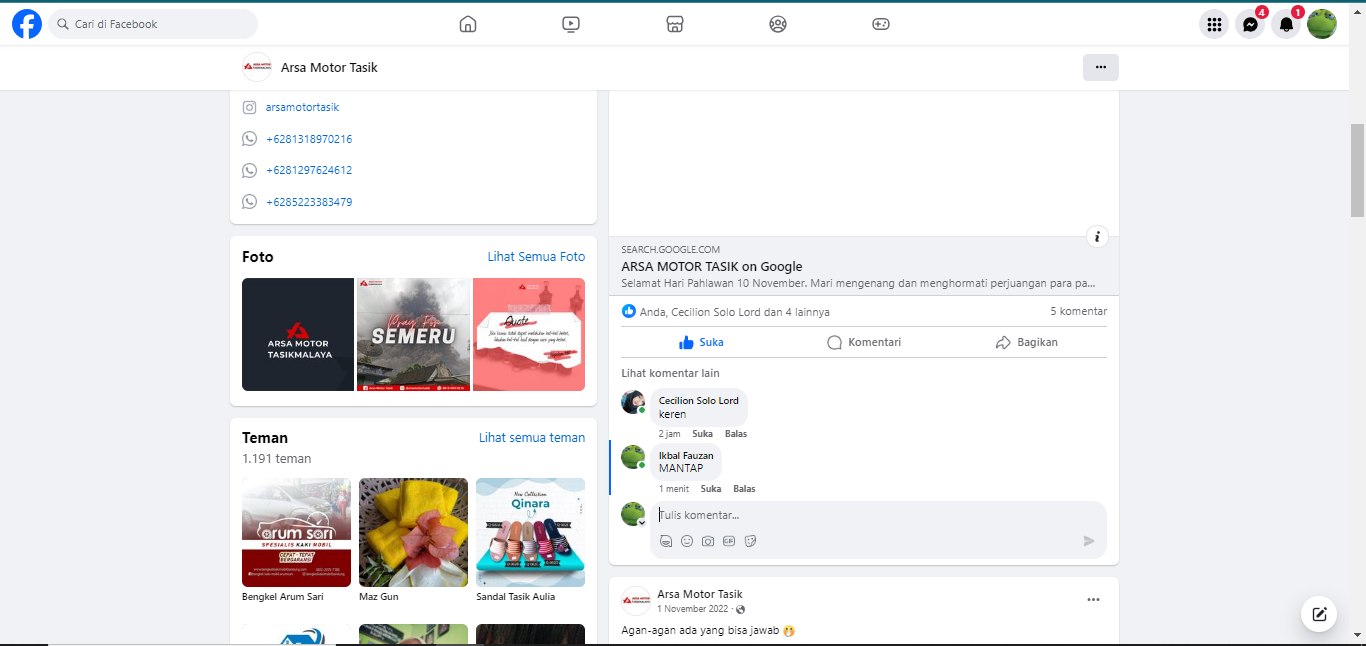Click the info icon on link preview
This screenshot has width=1366, height=646.
(x=1097, y=237)
